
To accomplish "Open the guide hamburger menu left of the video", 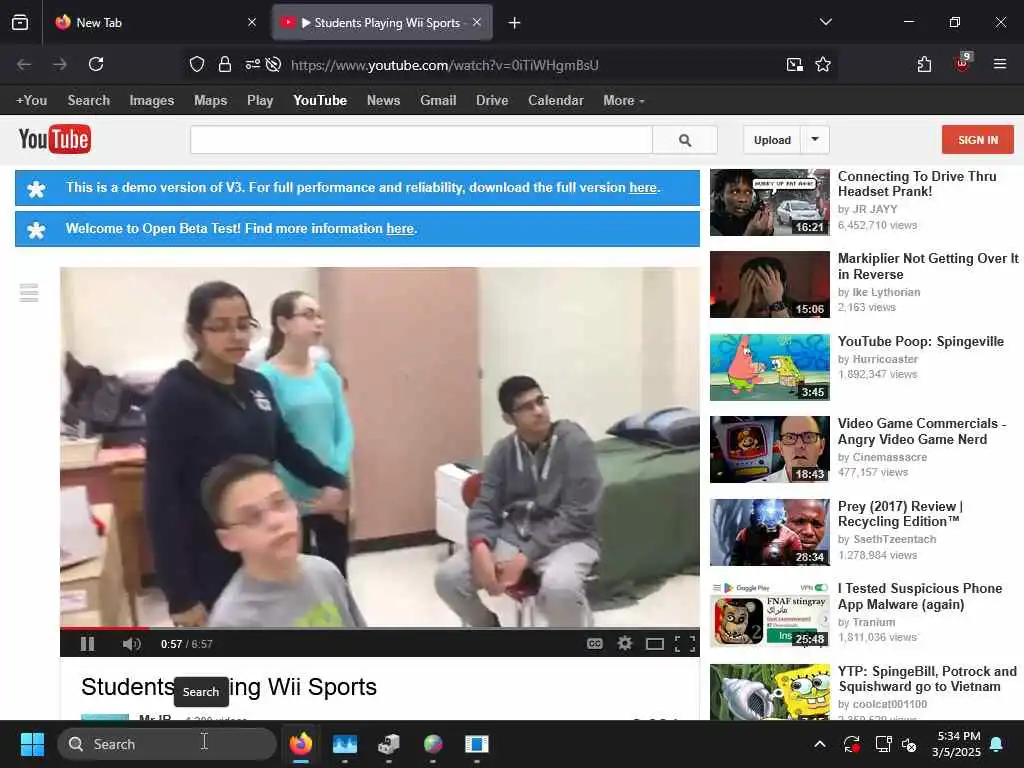I will click(29, 293).
